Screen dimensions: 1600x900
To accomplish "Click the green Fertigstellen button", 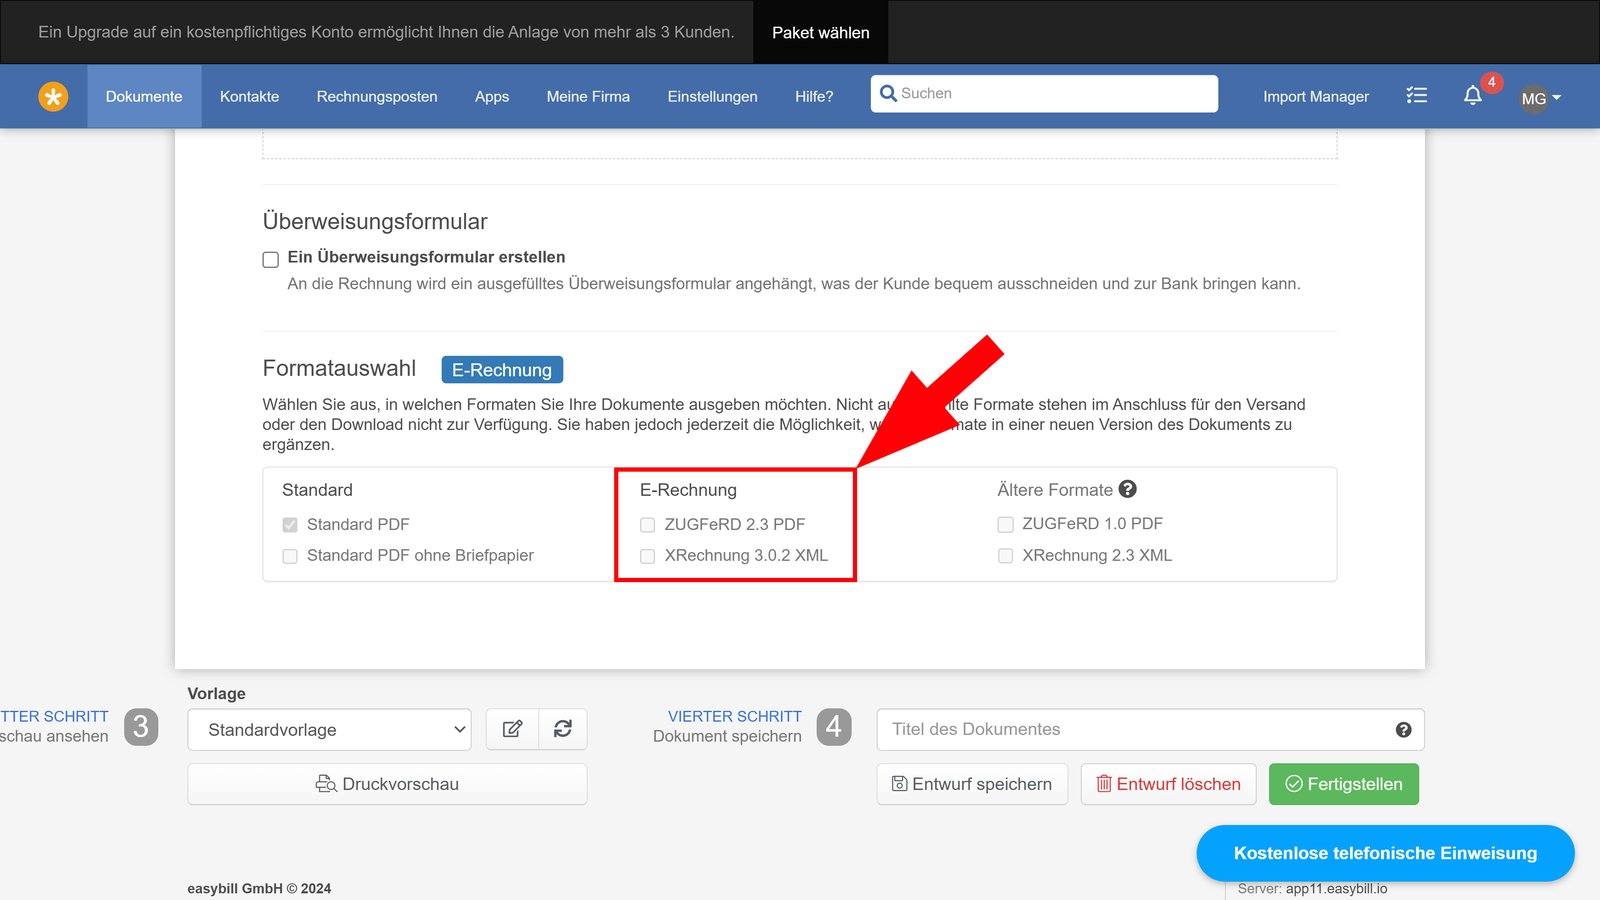I will [x=1343, y=784].
